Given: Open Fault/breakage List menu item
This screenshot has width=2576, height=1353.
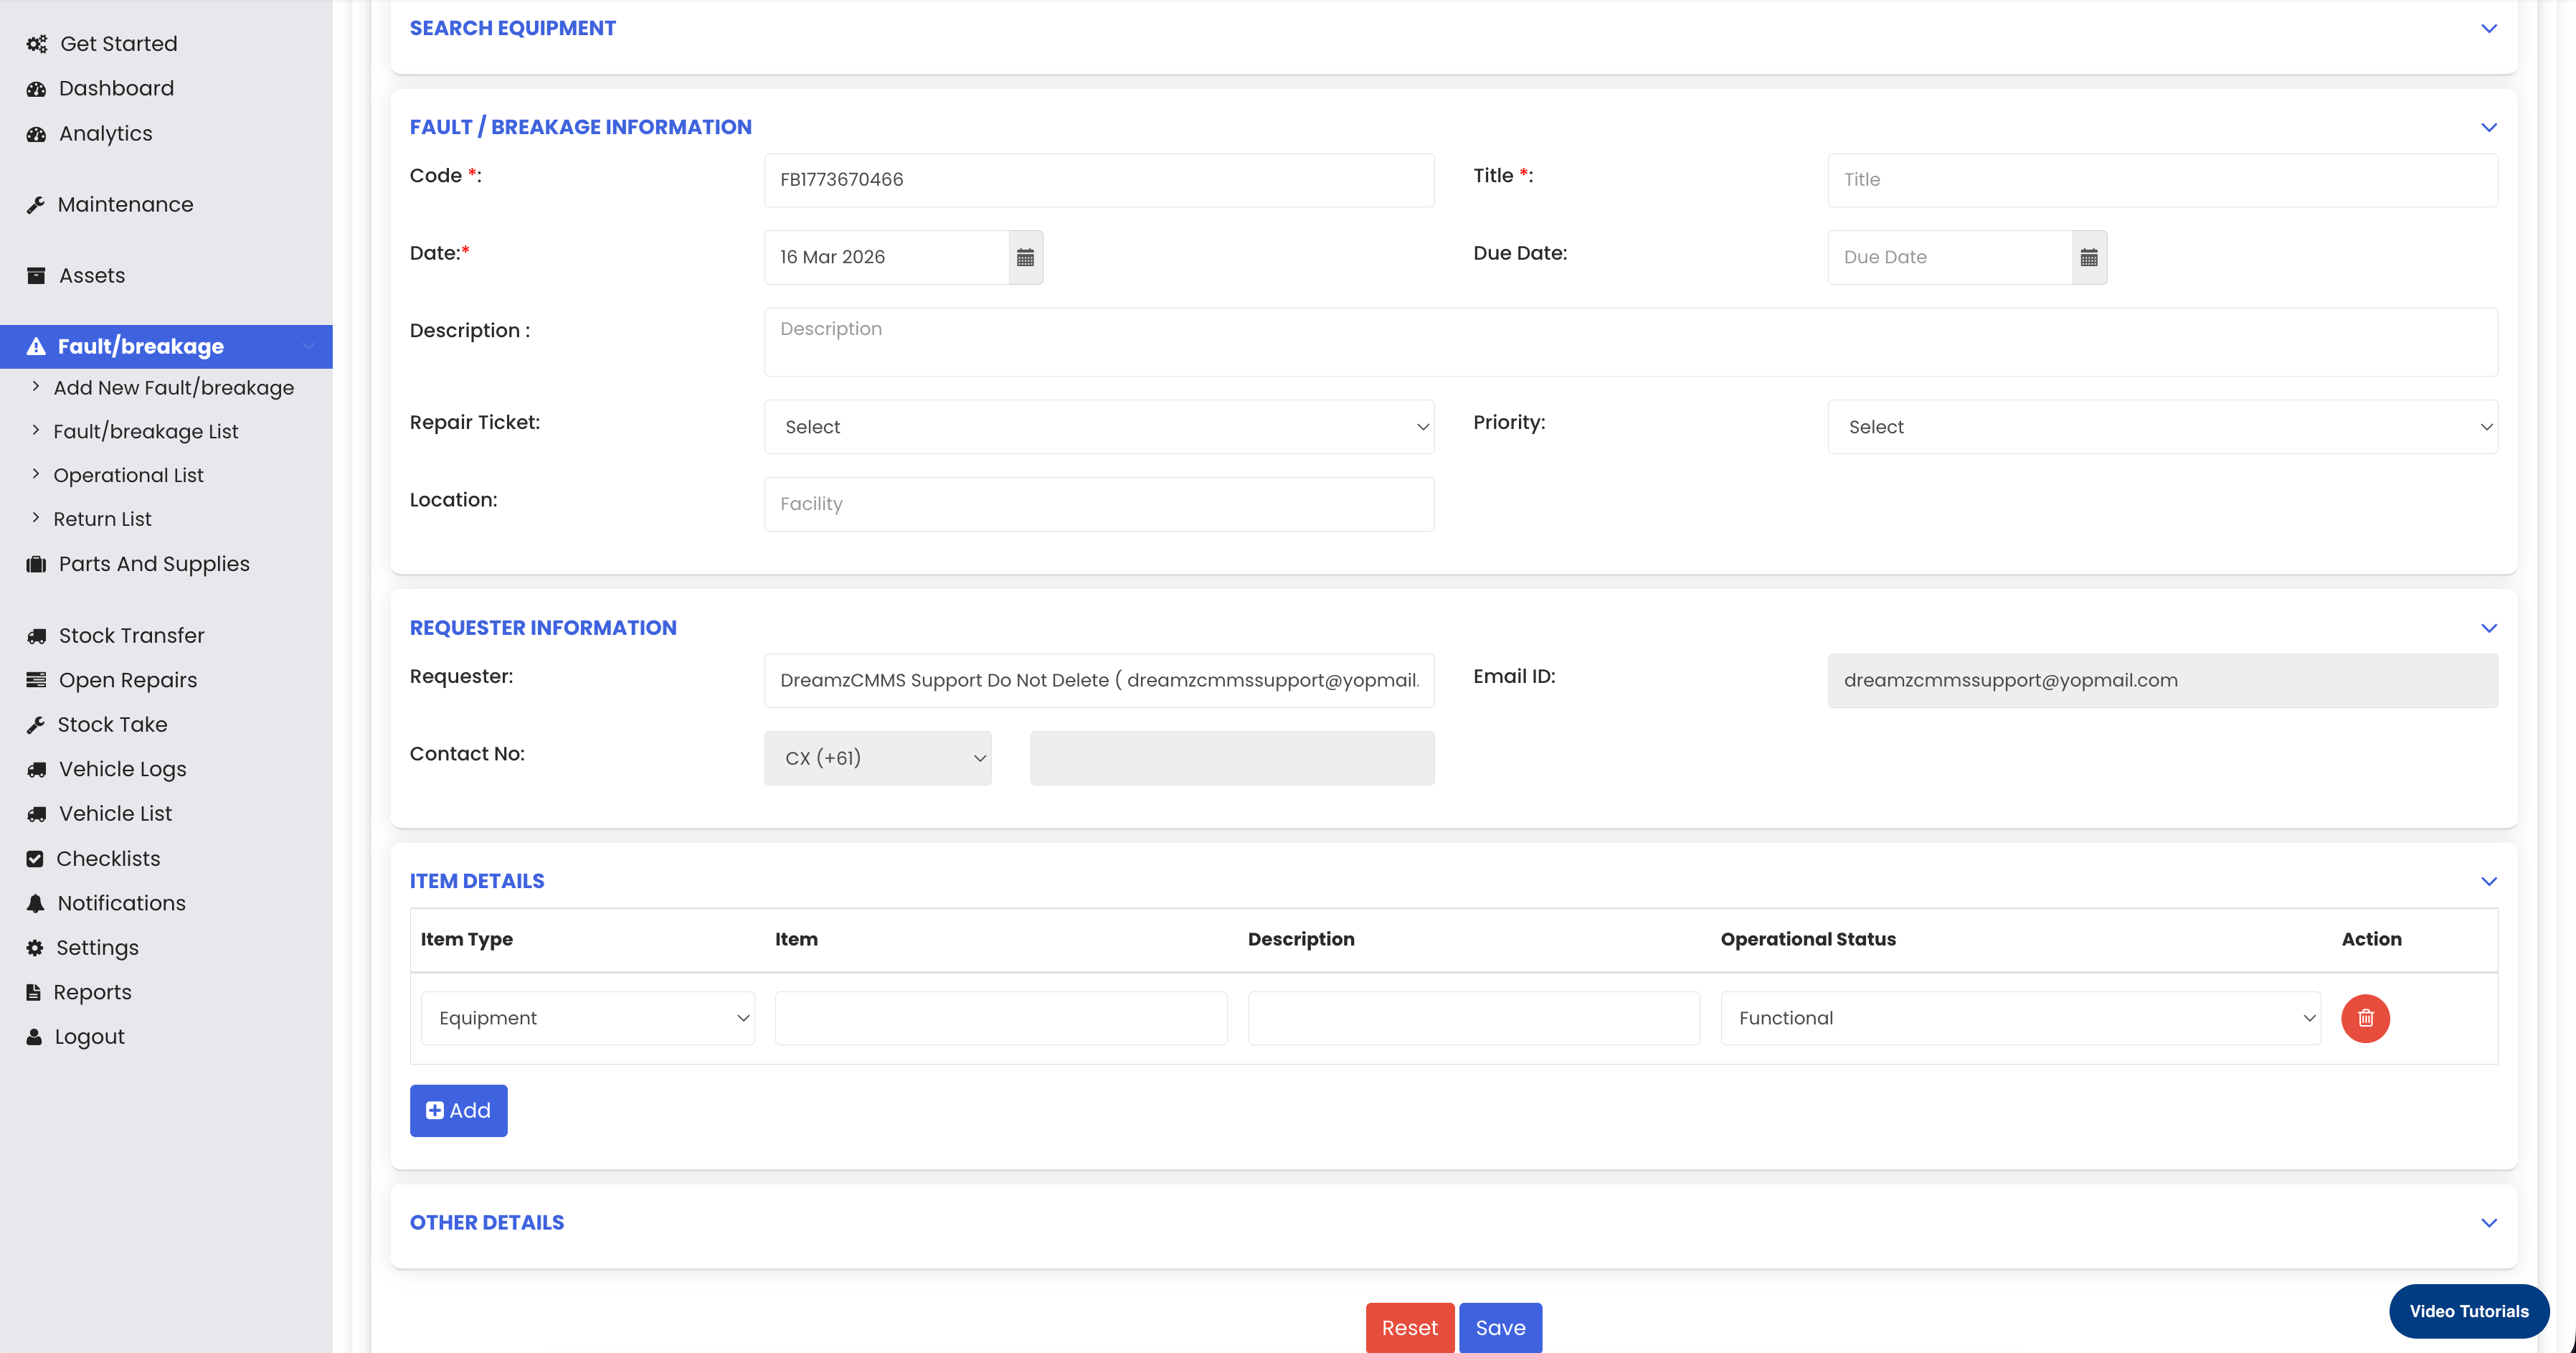Looking at the screenshot, I should 146,431.
